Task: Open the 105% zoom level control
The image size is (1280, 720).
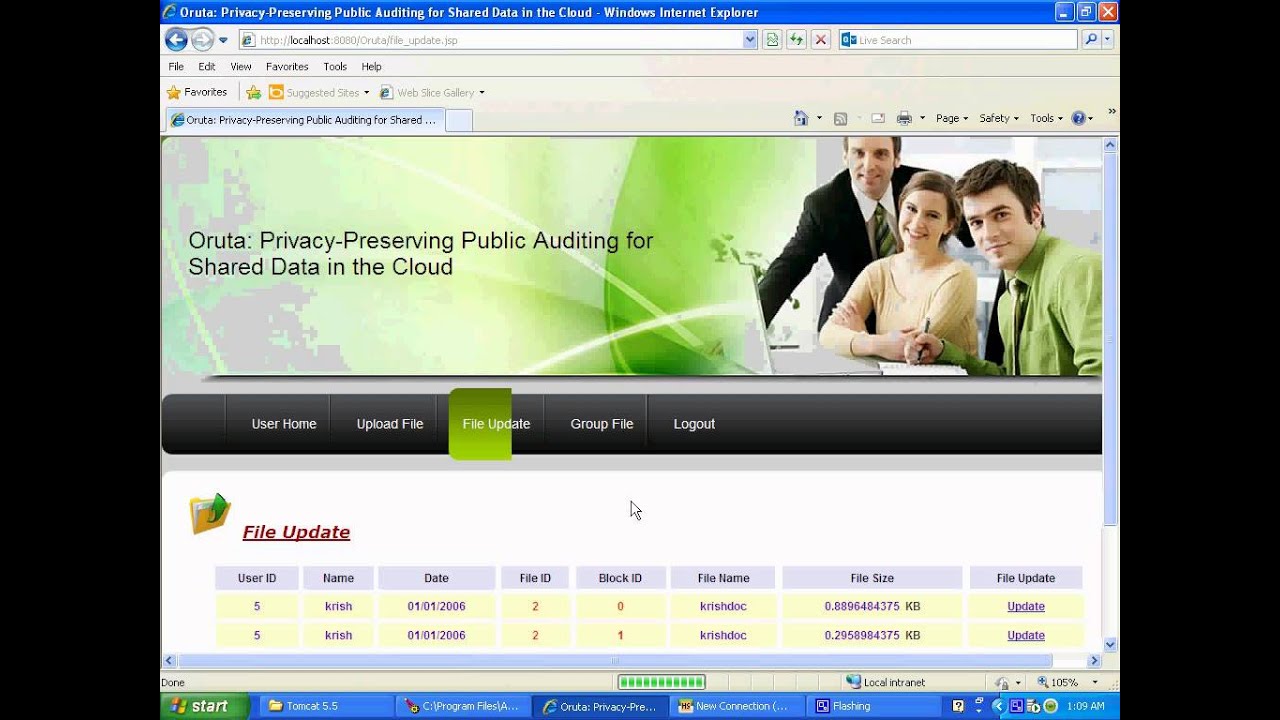Action: tap(1067, 682)
